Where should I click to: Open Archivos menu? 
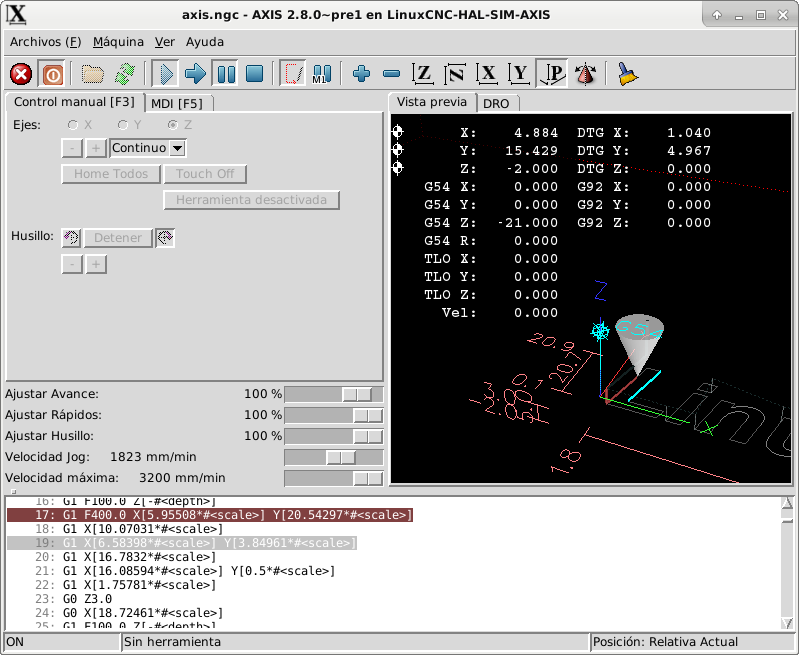tap(46, 42)
